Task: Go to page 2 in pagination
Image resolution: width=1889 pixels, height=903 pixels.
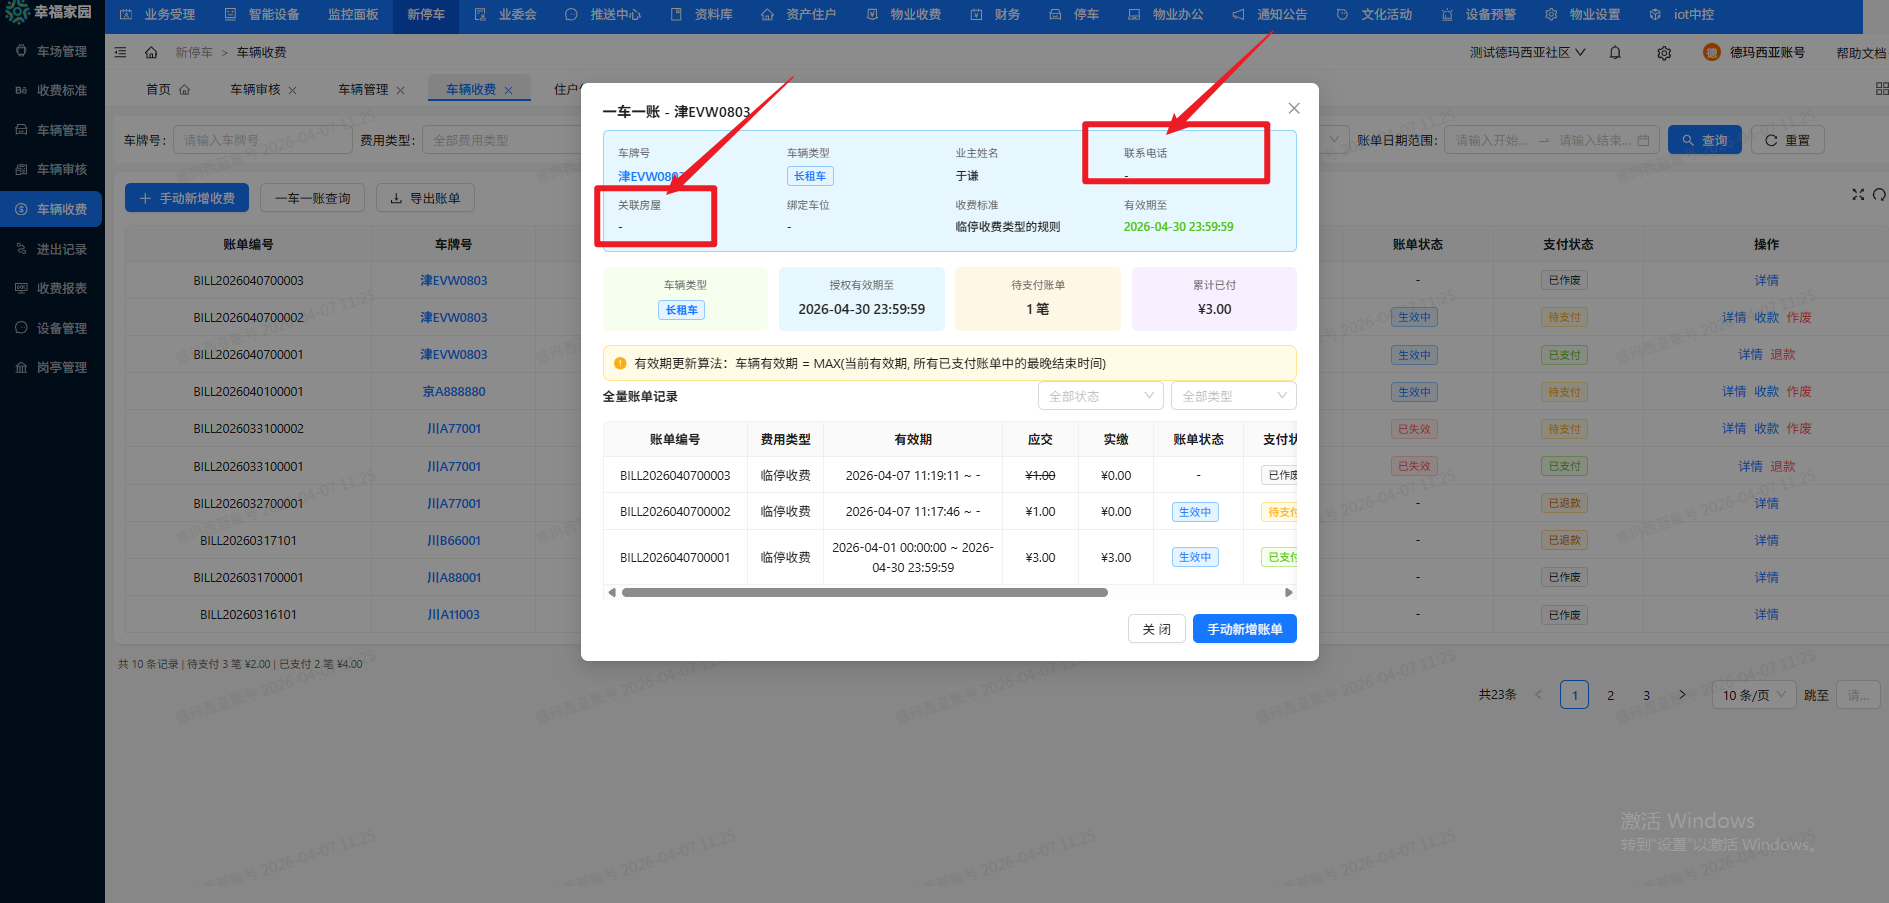Action: [x=1610, y=695]
